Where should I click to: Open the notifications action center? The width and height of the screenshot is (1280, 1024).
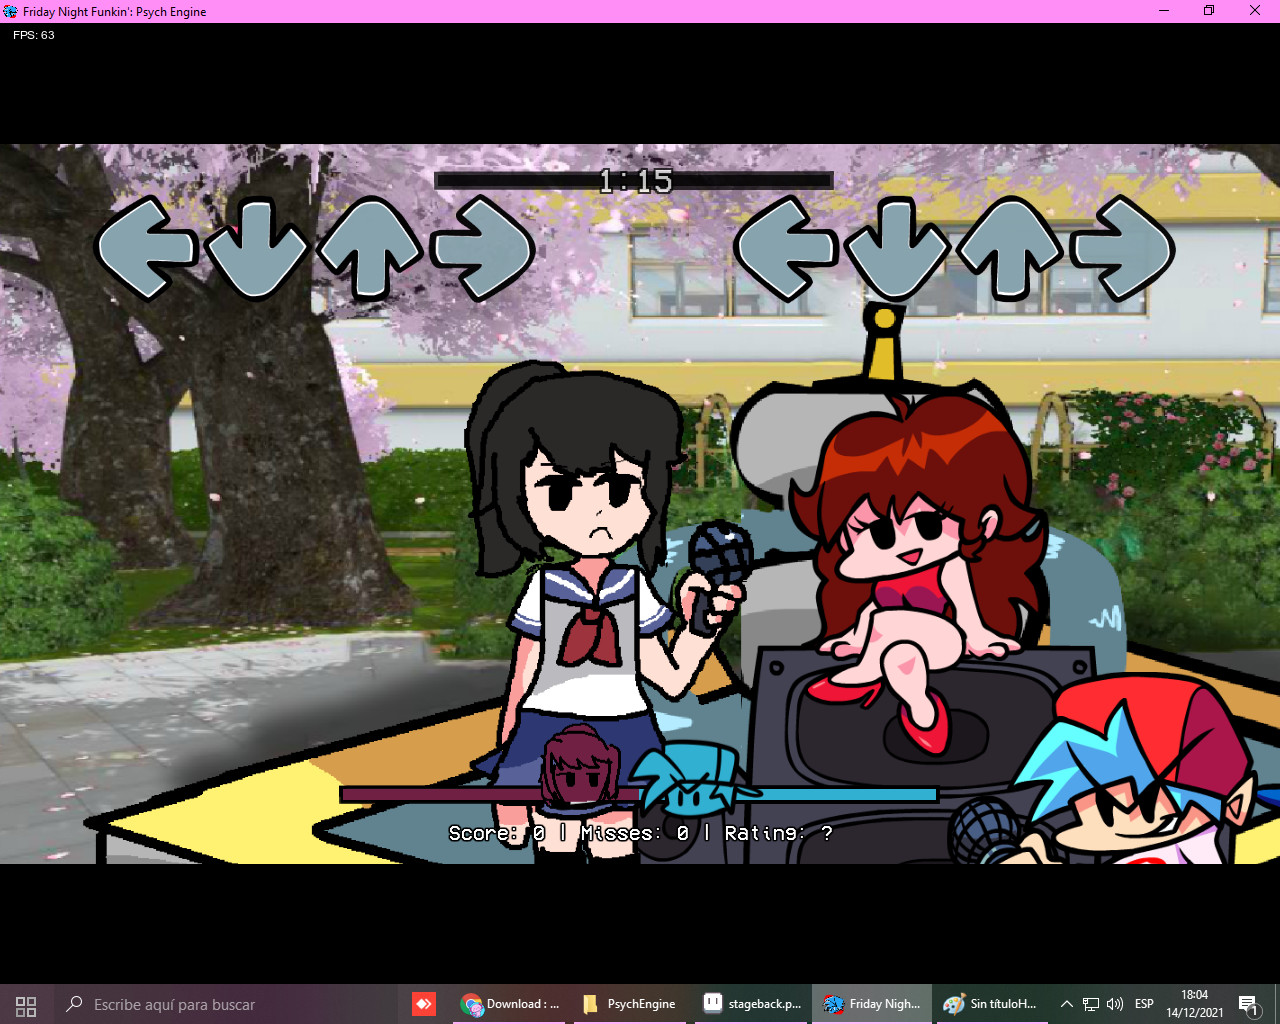tap(1250, 1004)
